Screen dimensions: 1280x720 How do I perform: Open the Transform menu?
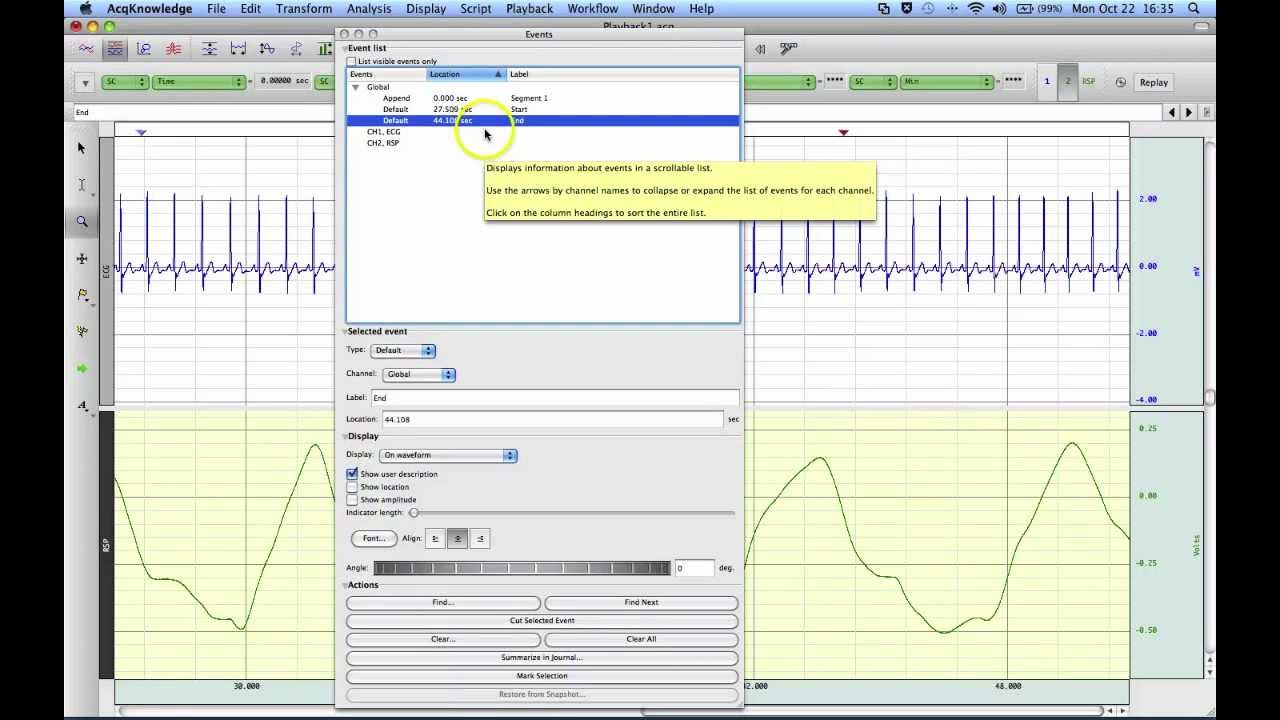(303, 9)
